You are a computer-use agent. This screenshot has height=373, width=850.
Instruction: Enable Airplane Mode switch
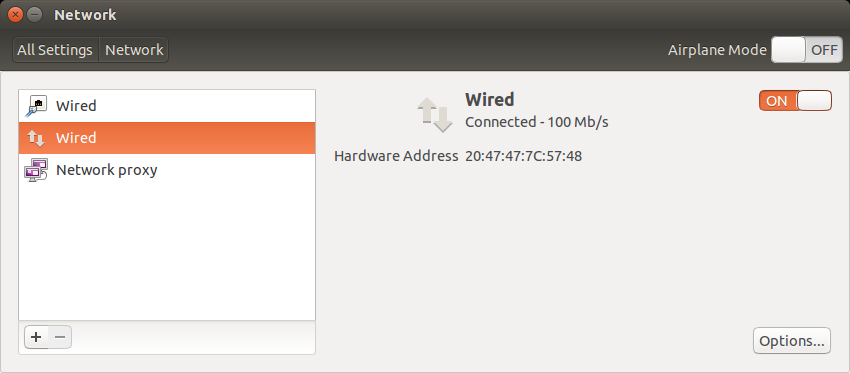point(807,50)
